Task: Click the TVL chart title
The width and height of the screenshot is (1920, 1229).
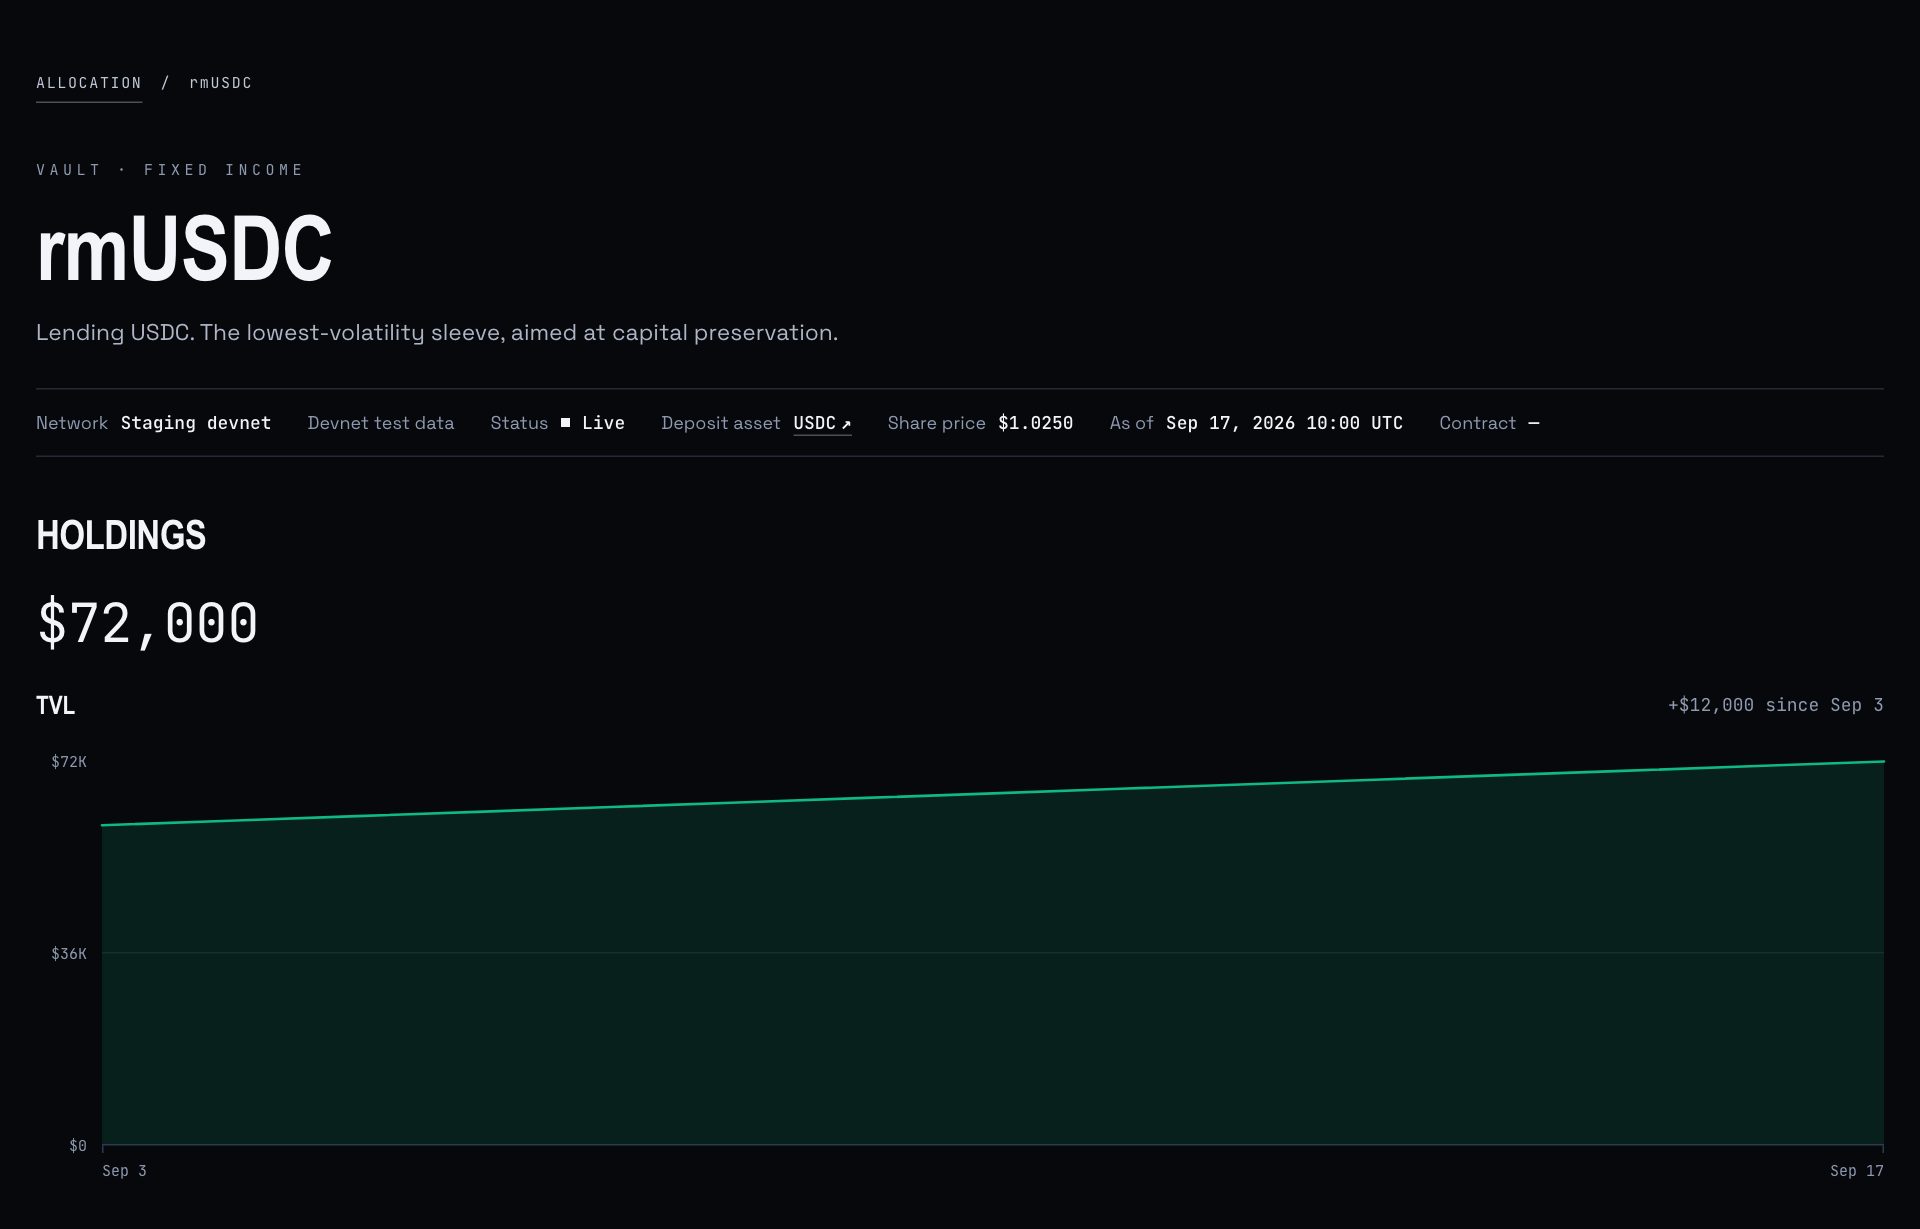Action: pyautogui.click(x=55, y=706)
